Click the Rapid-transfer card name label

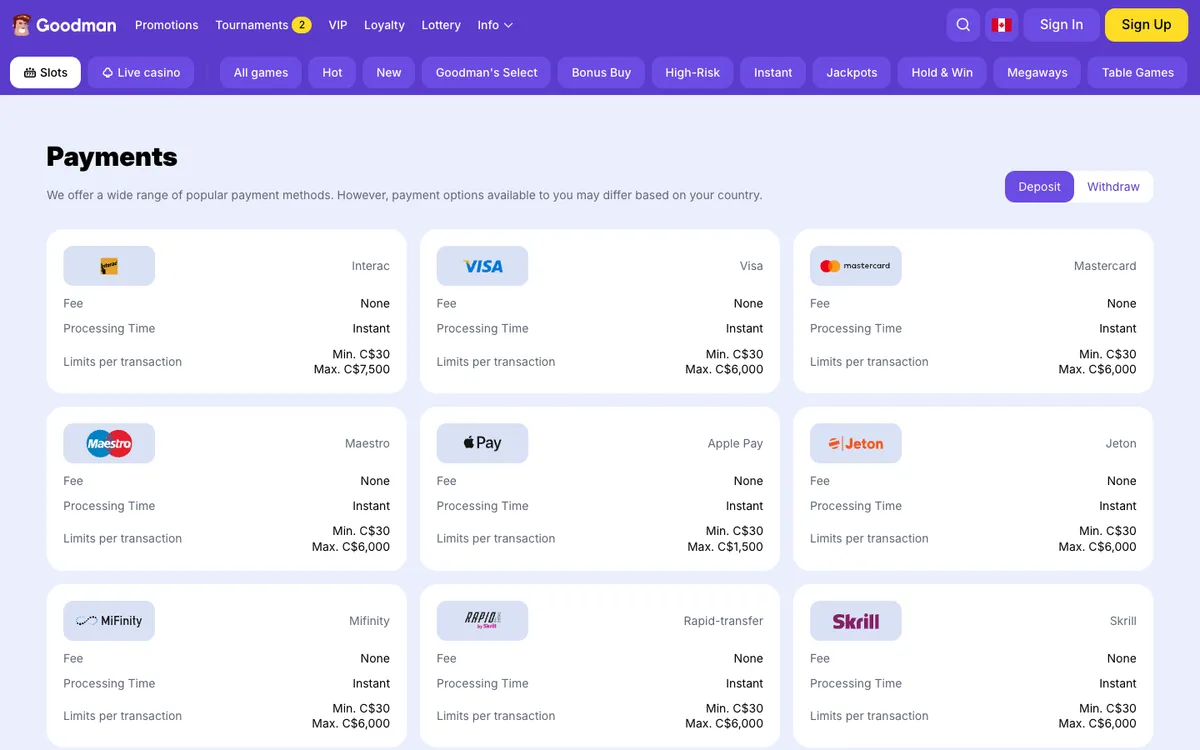point(723,621)
